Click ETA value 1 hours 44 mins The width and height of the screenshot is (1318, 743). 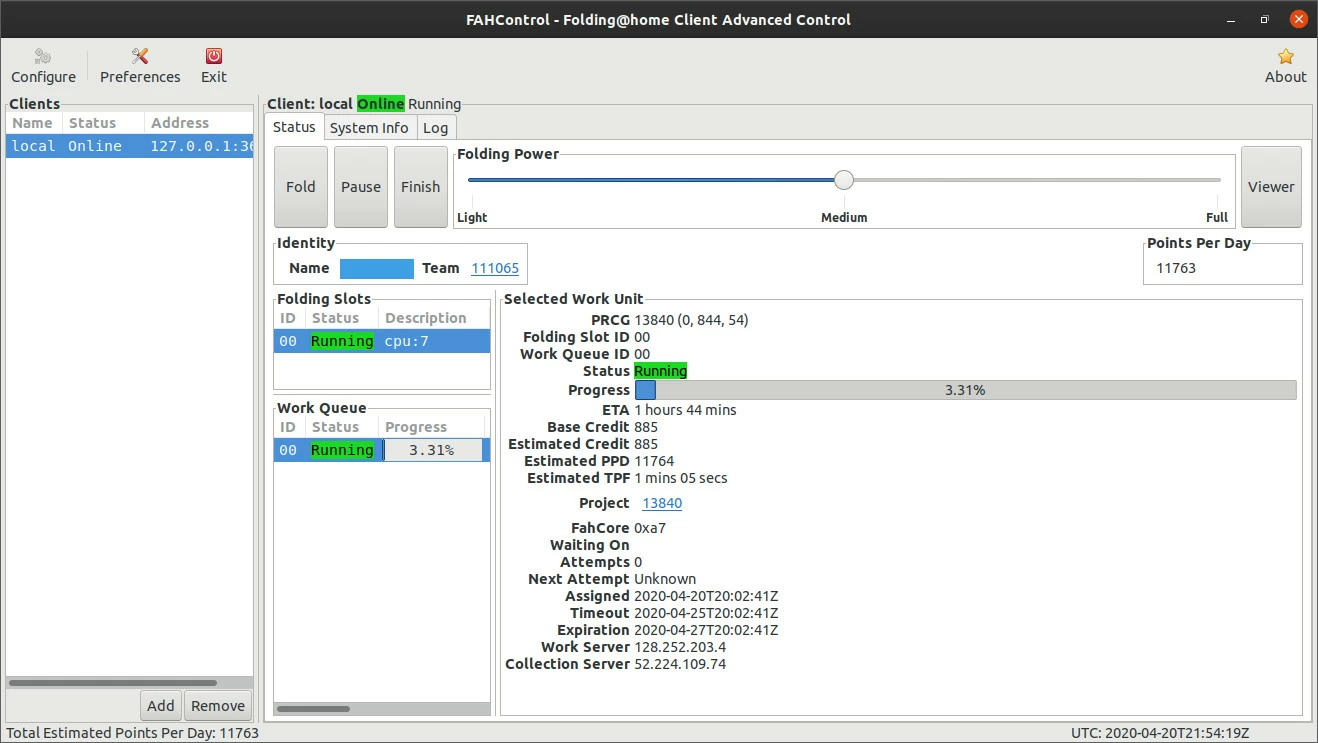(685, 410)
